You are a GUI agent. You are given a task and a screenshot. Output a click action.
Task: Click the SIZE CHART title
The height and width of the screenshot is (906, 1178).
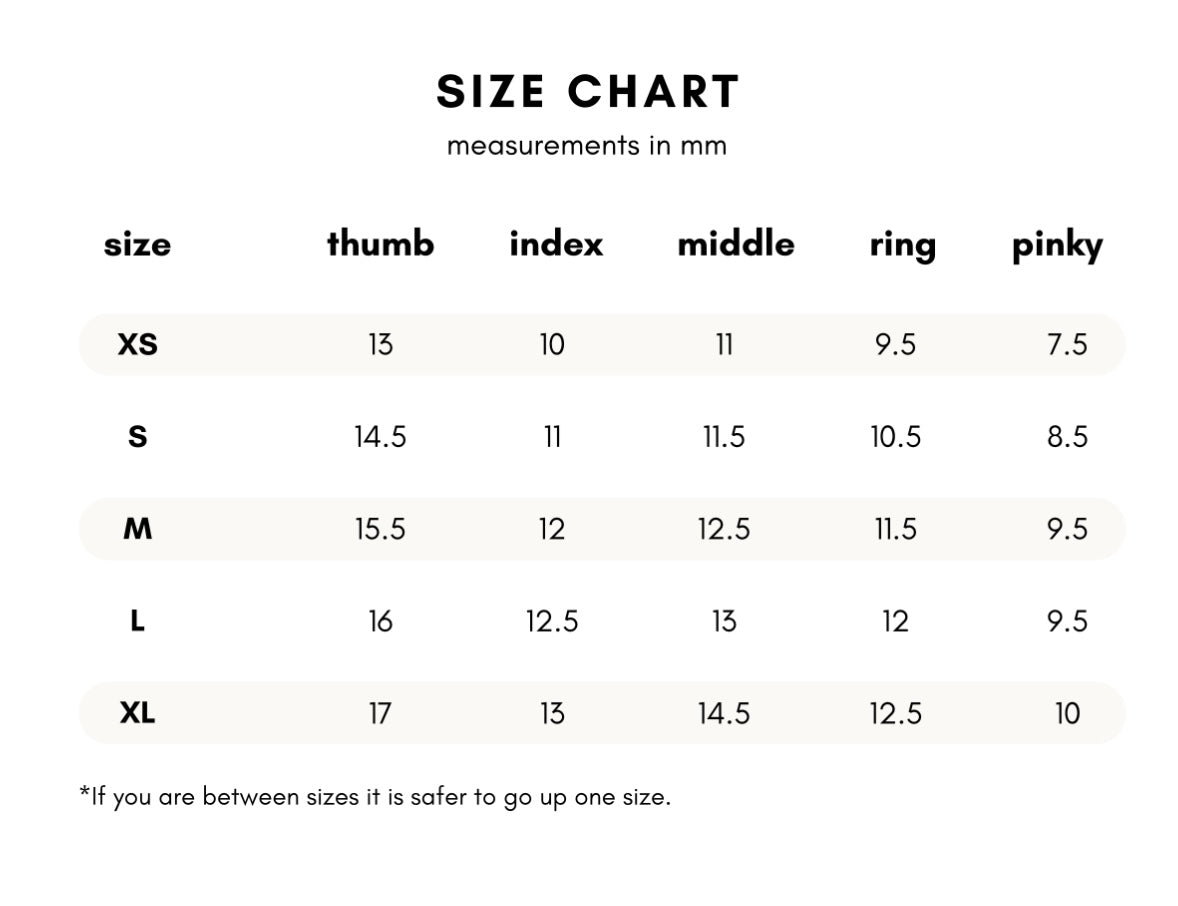[588, 91]
